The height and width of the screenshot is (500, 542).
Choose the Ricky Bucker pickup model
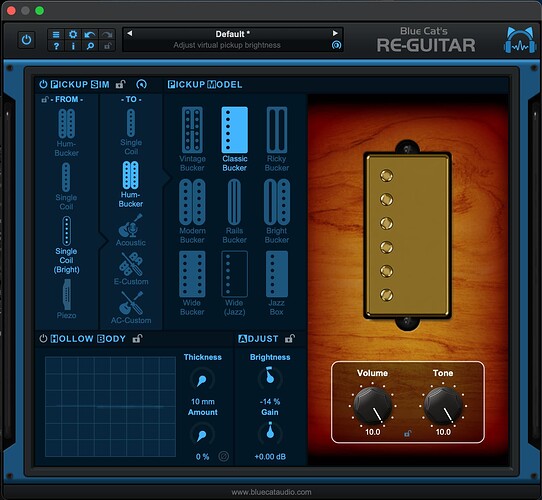pos(277,139)
